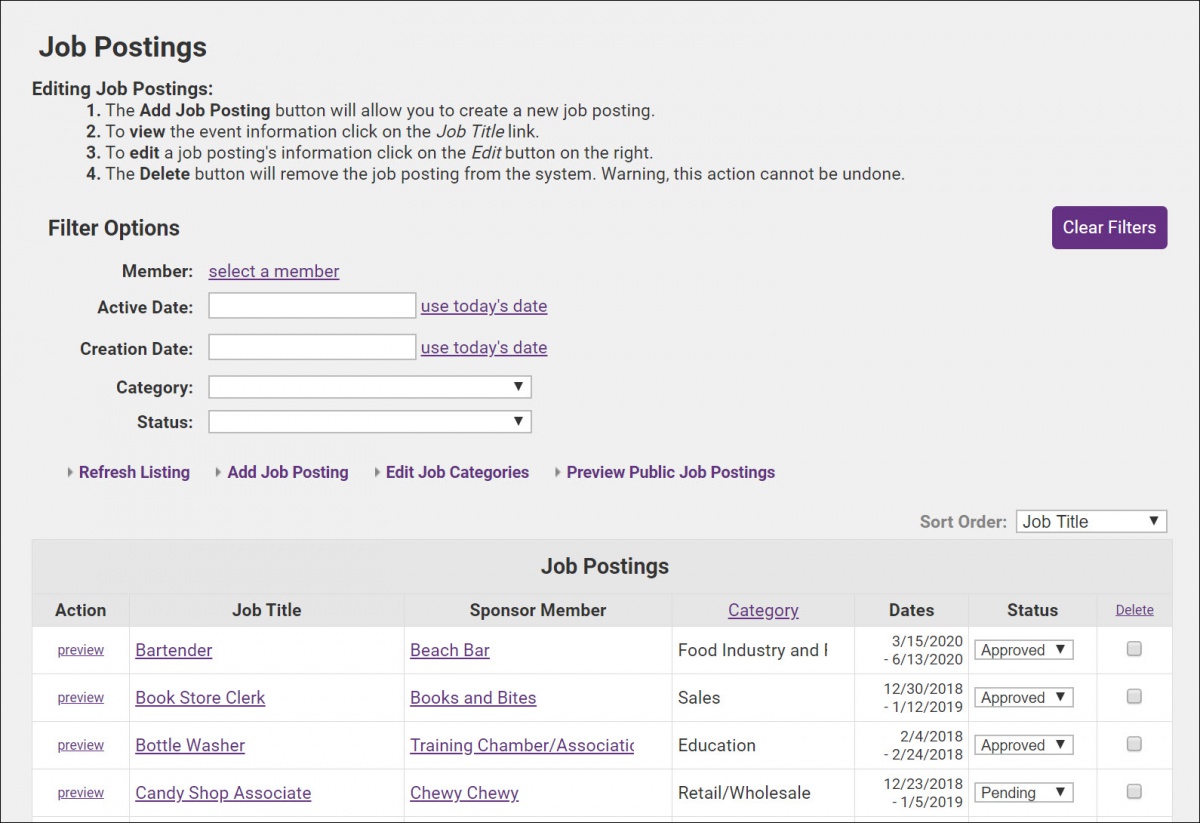Click the Creation Date input field
Viewport: 1200px width, 823px height.
point(312,347)
